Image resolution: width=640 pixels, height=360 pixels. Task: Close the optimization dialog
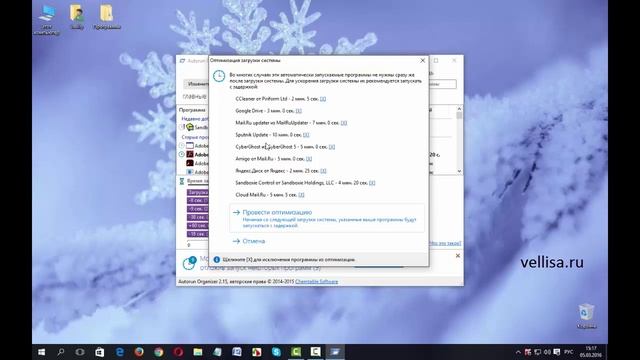(422, 60)
